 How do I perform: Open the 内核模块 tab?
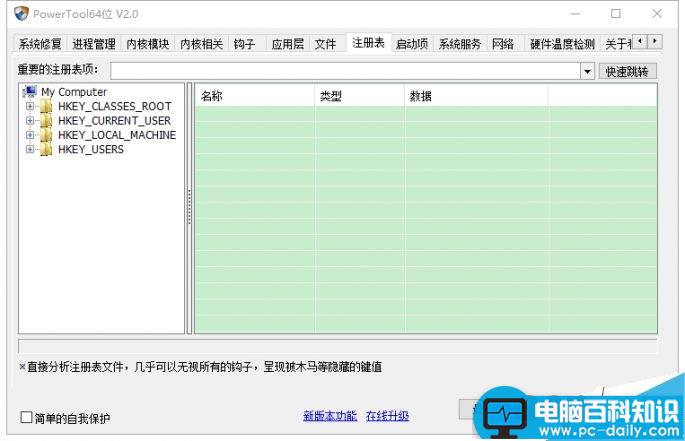pos(148,44)
